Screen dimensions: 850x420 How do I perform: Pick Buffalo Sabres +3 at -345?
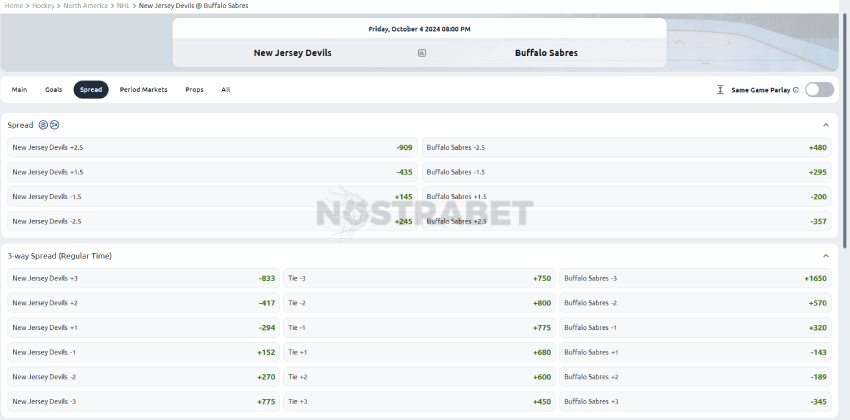coord(696,402)
